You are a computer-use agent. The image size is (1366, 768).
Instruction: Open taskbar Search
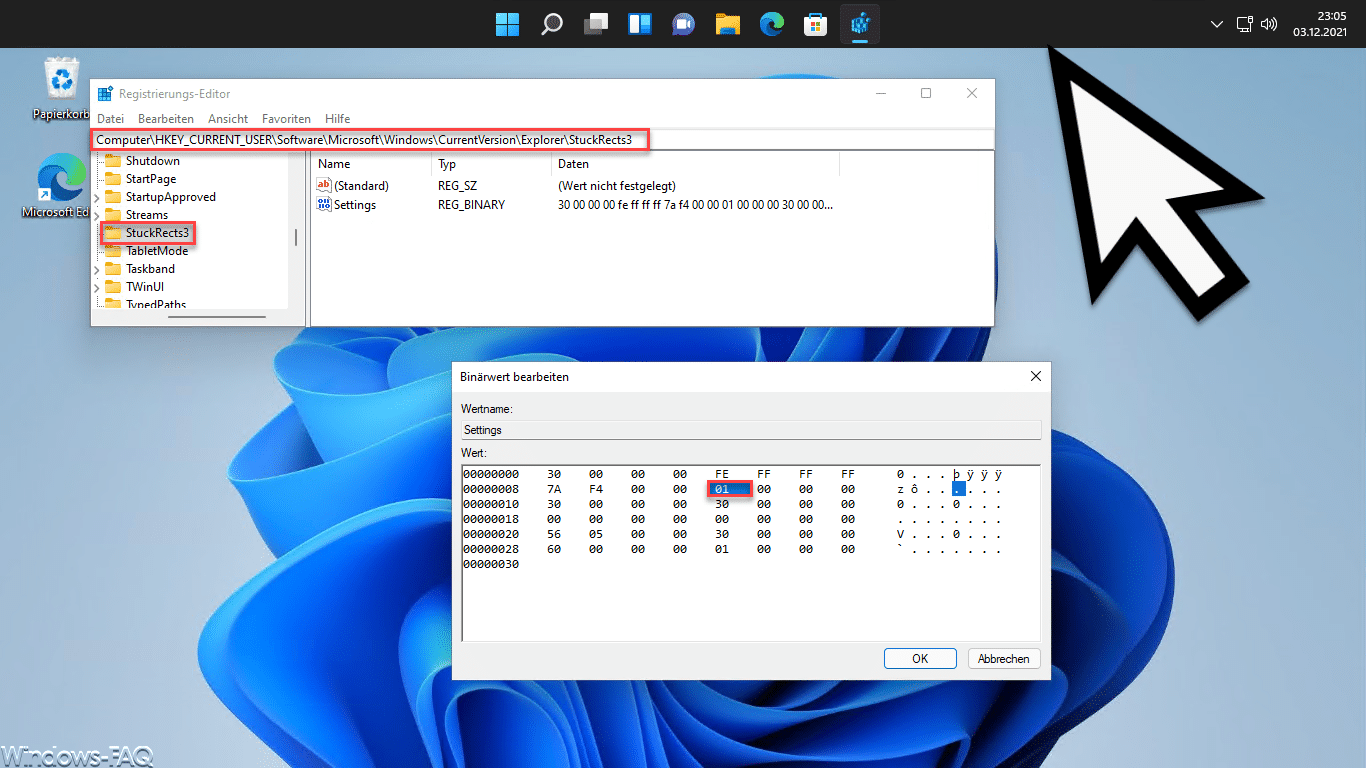pyautogui.click(x=552, y=23)
